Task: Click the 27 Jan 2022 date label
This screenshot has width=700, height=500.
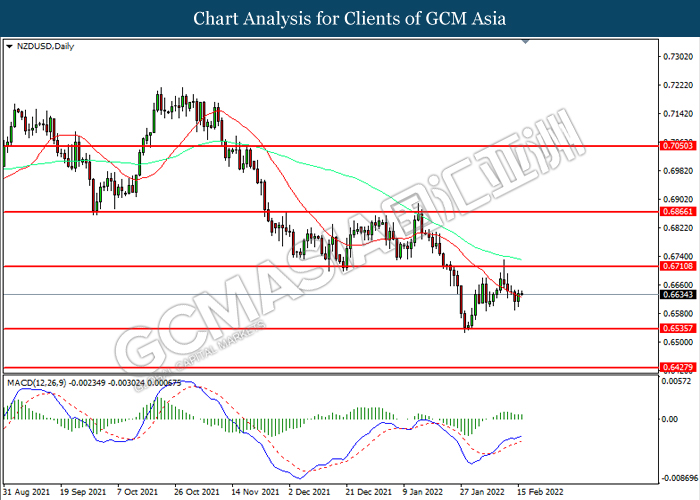Action: [x=484, y=492]
